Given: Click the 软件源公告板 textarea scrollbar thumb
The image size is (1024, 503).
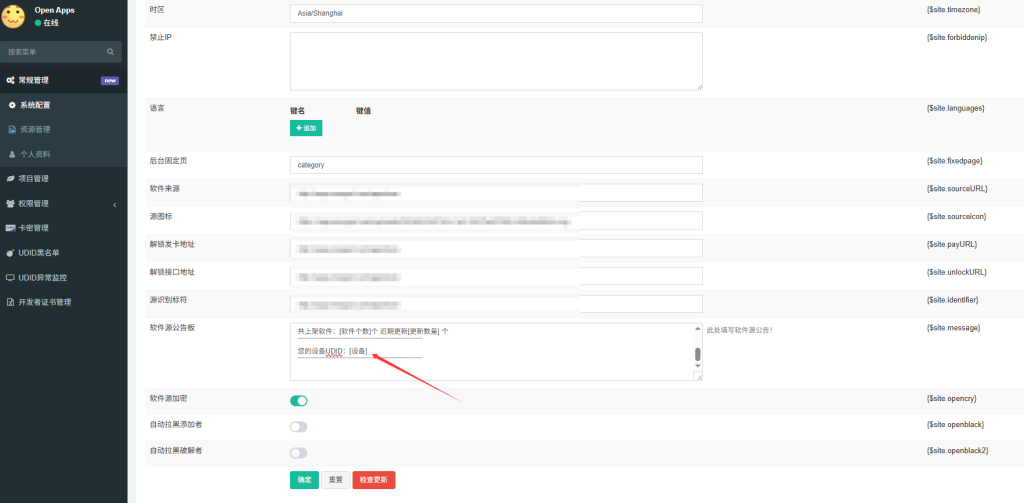Looking at the screenshot, I should [697, 354].
